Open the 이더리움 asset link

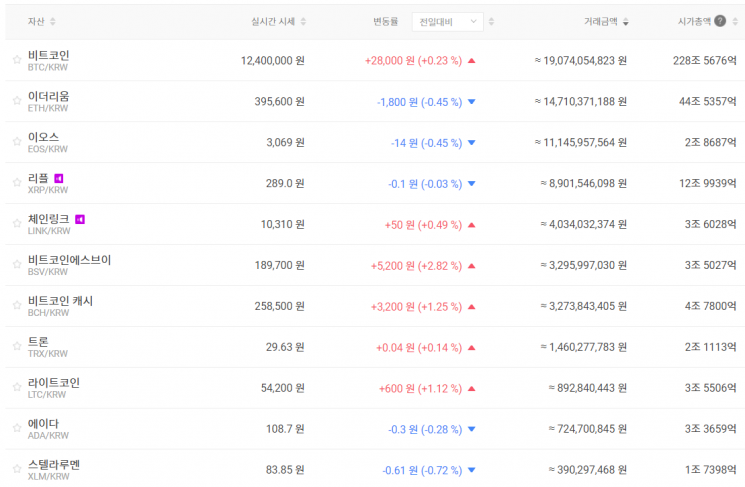(48, 96)
